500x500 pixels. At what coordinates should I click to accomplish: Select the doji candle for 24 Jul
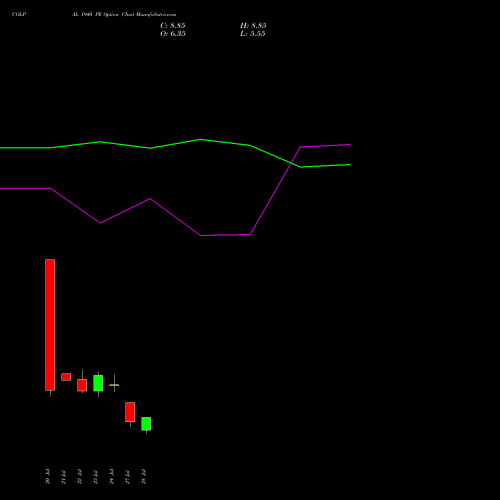114,385
